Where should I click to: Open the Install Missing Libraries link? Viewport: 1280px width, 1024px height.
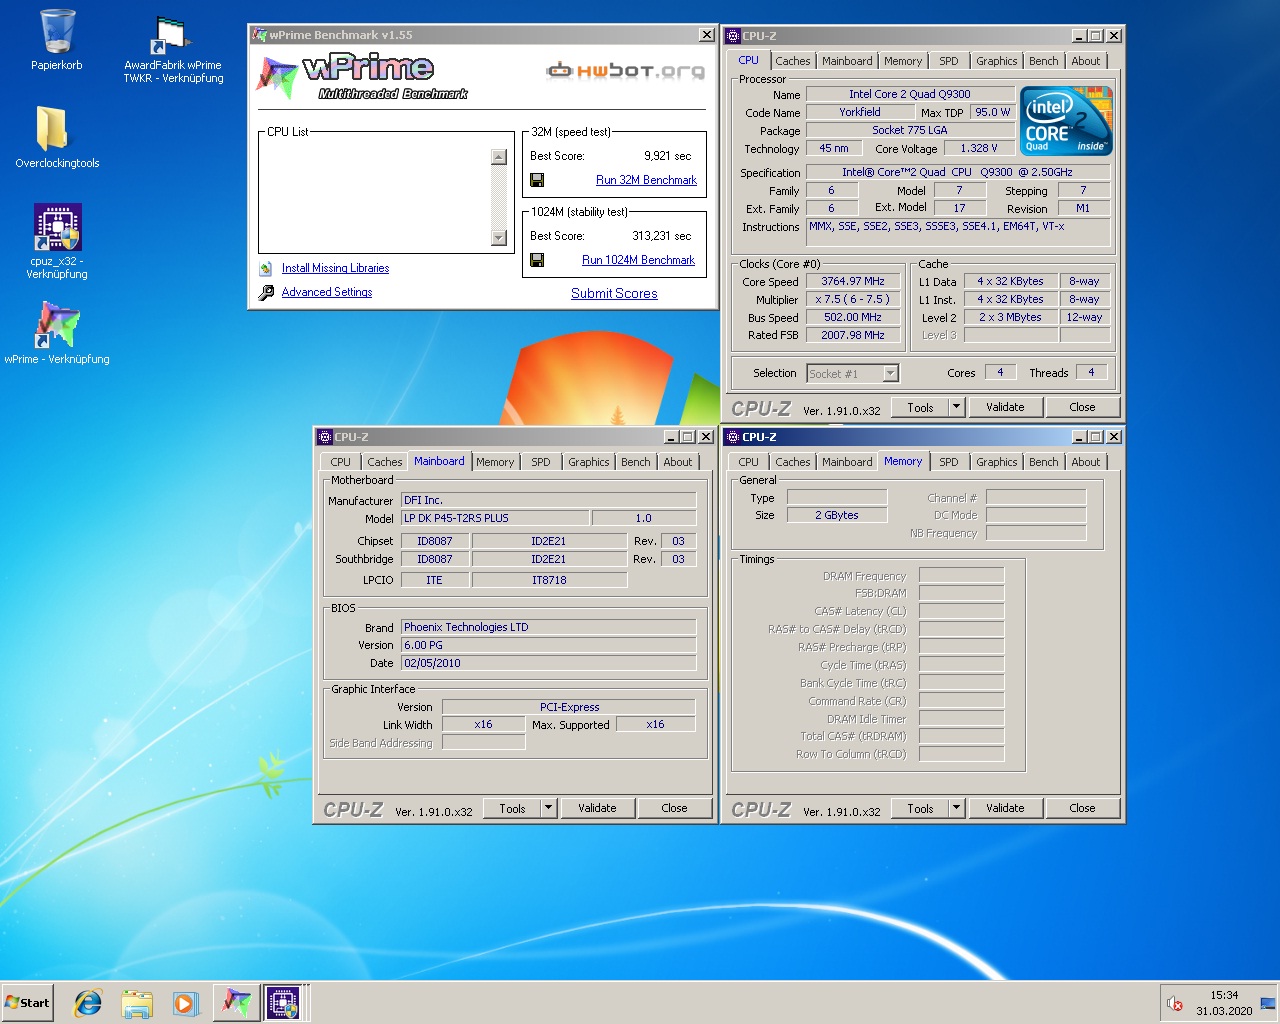pyautogui.click(x=335, y=268)
